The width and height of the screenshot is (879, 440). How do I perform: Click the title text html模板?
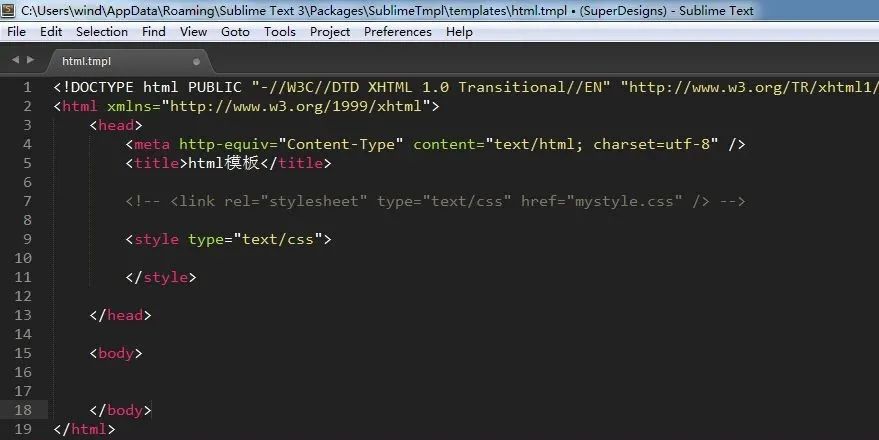[224, 163]
